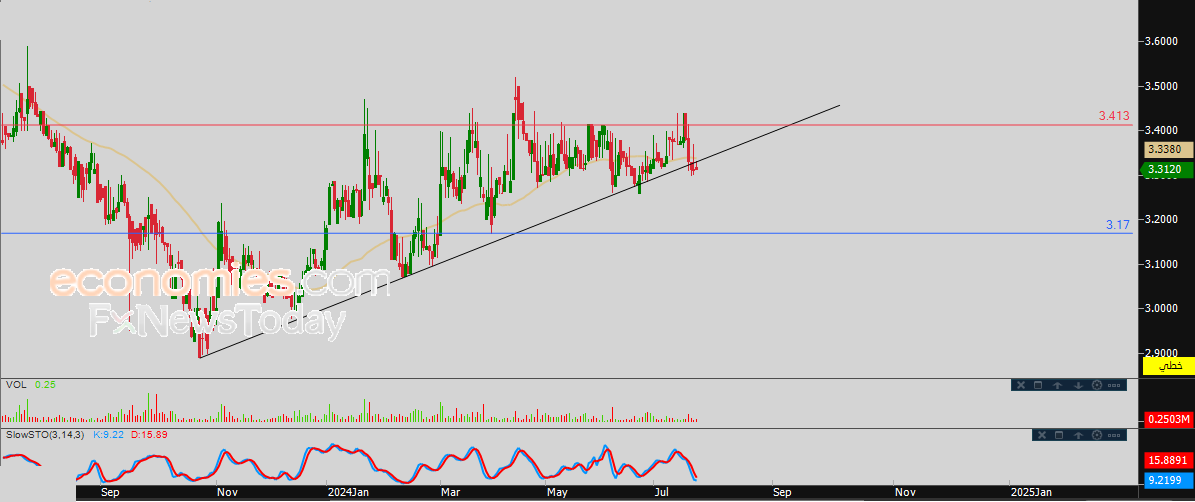Select the blue 3.17 support line label
The image size is (1195, 502).
[x=1118, y=225]
